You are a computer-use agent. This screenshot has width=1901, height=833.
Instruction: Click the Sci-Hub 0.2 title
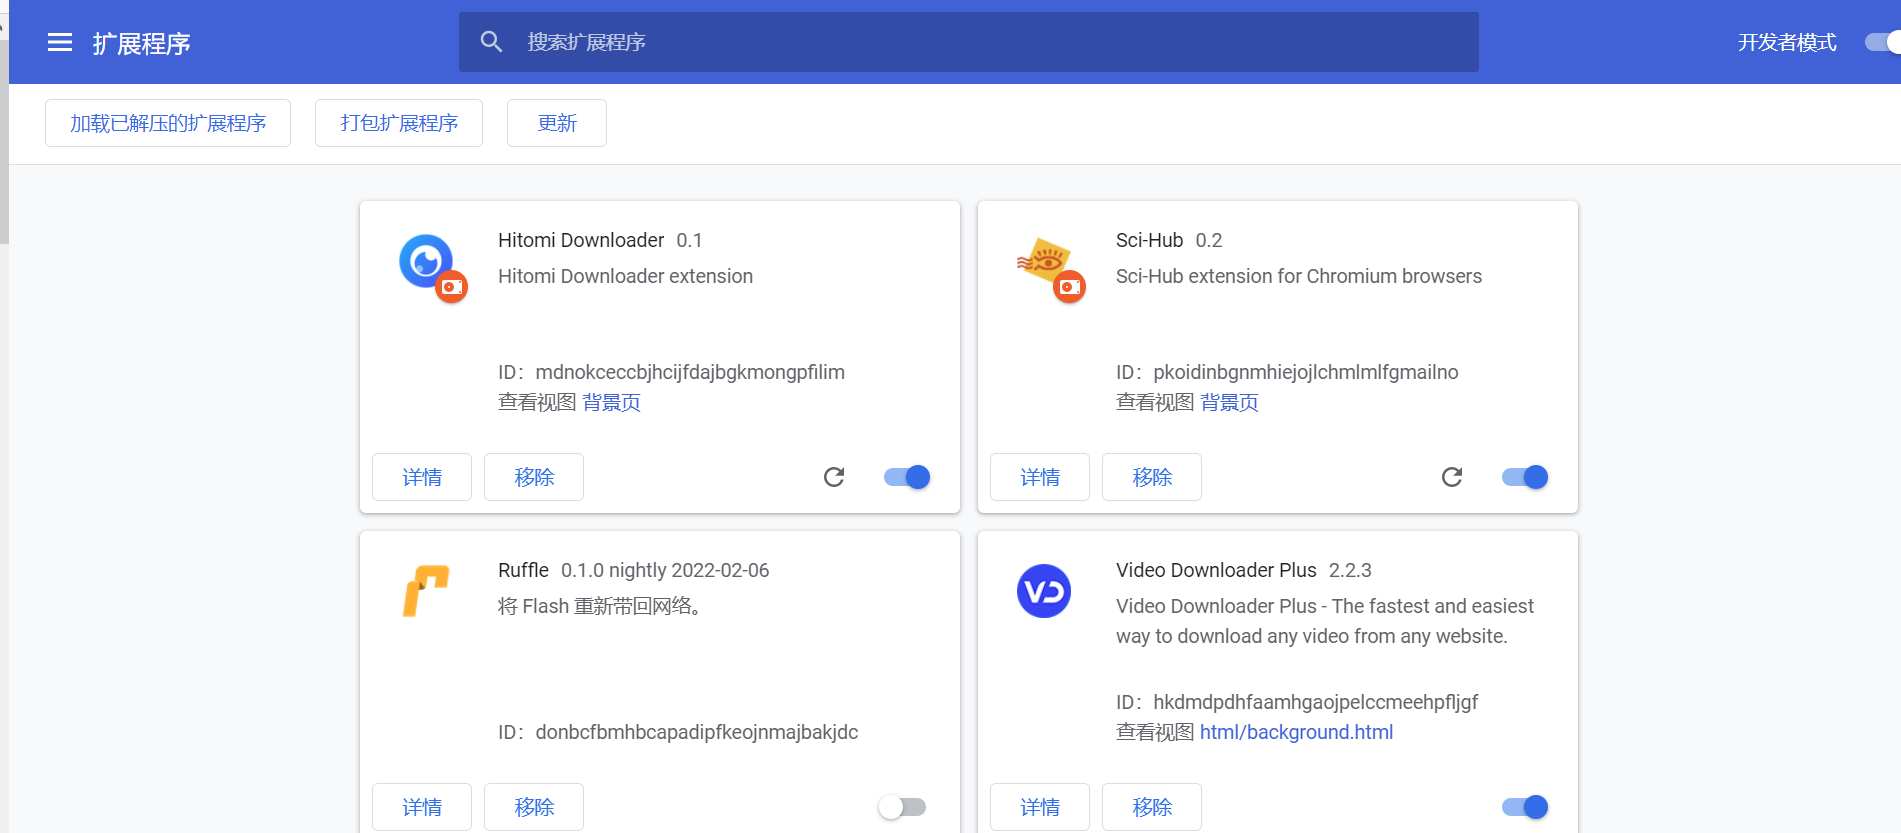click(x=1169, y=240)
